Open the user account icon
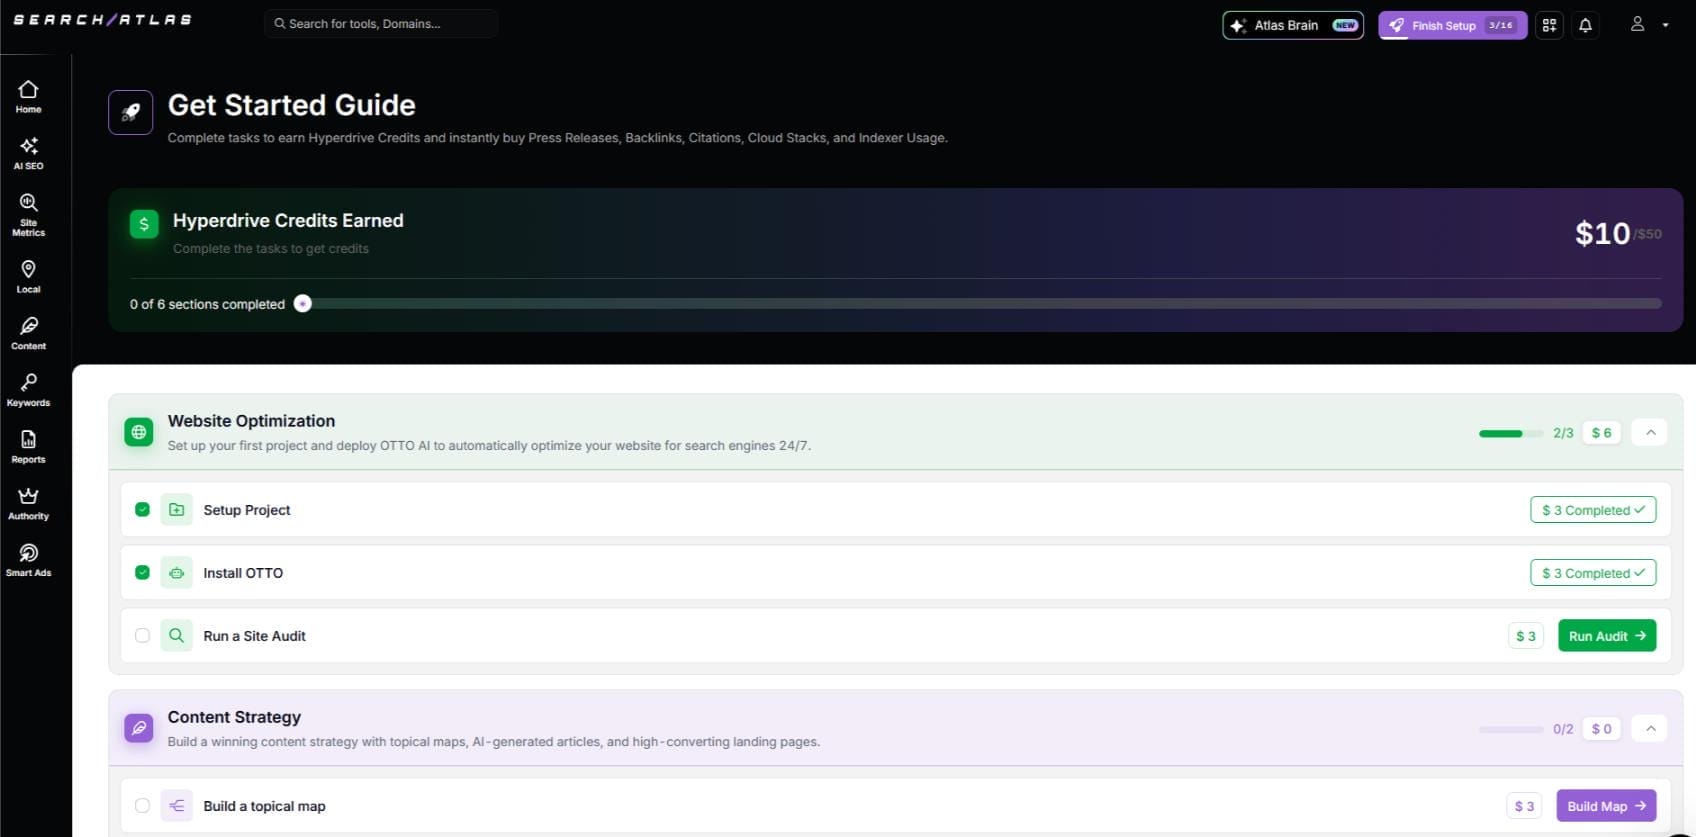Viewport: 1696px width, 837px height. (x=1637, y=24)
